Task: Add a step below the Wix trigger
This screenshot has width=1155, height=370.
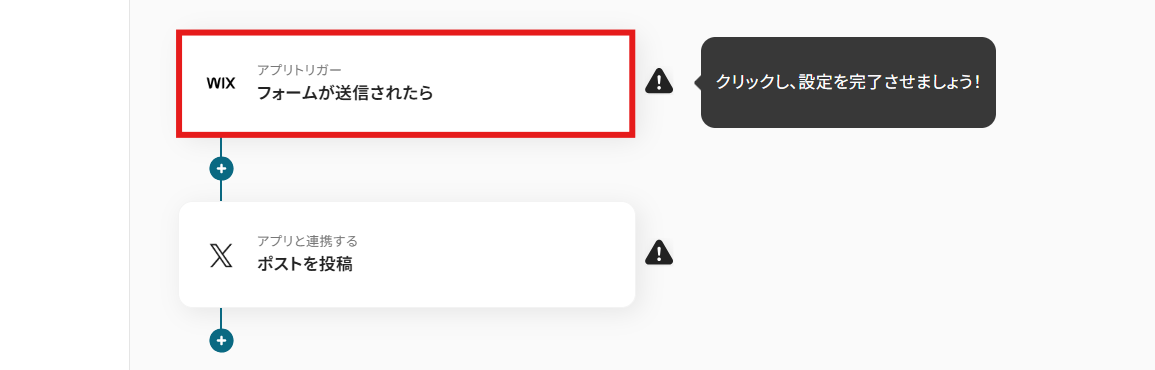Action: pos(221,168)
